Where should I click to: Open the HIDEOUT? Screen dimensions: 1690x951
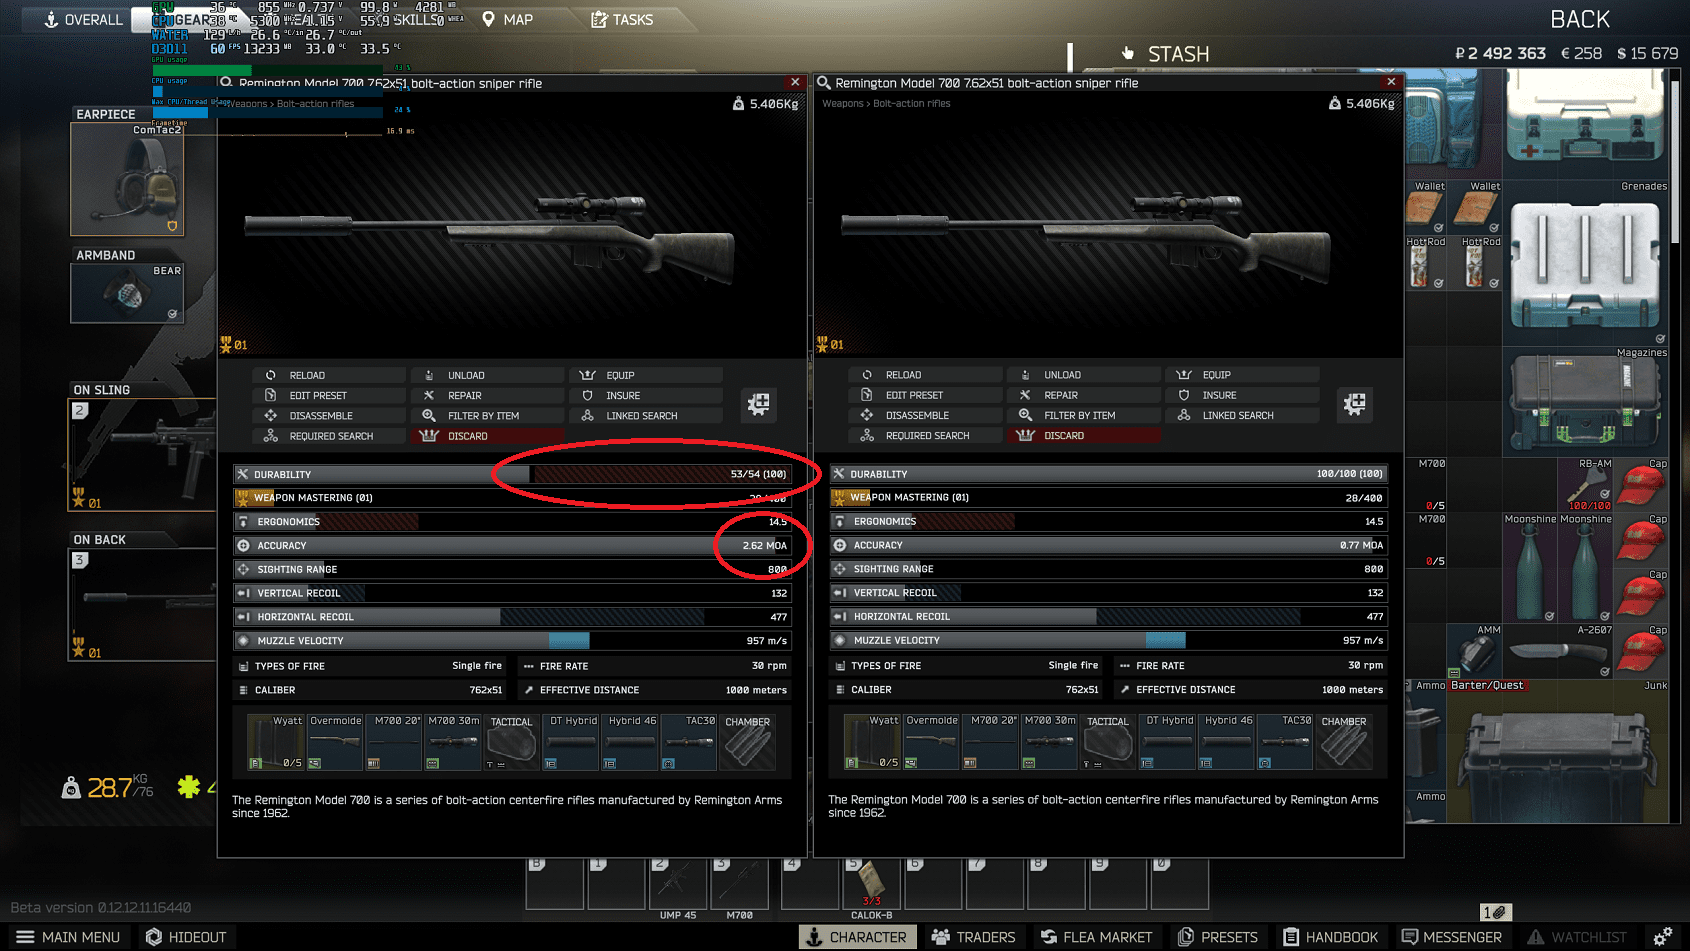186,937
